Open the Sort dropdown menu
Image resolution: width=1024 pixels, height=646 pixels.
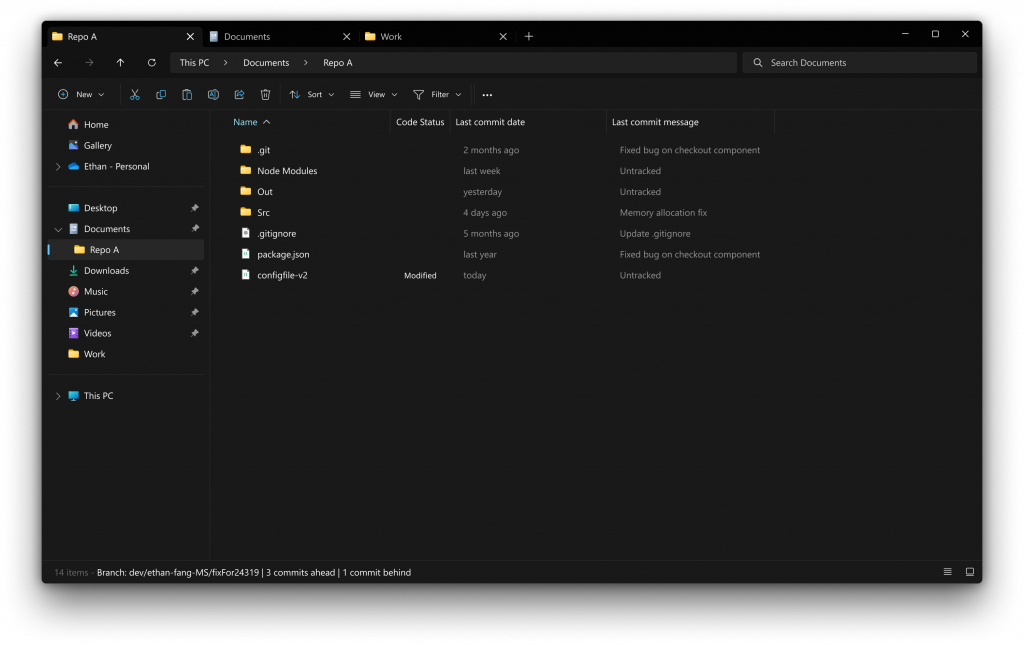(312, 95)
